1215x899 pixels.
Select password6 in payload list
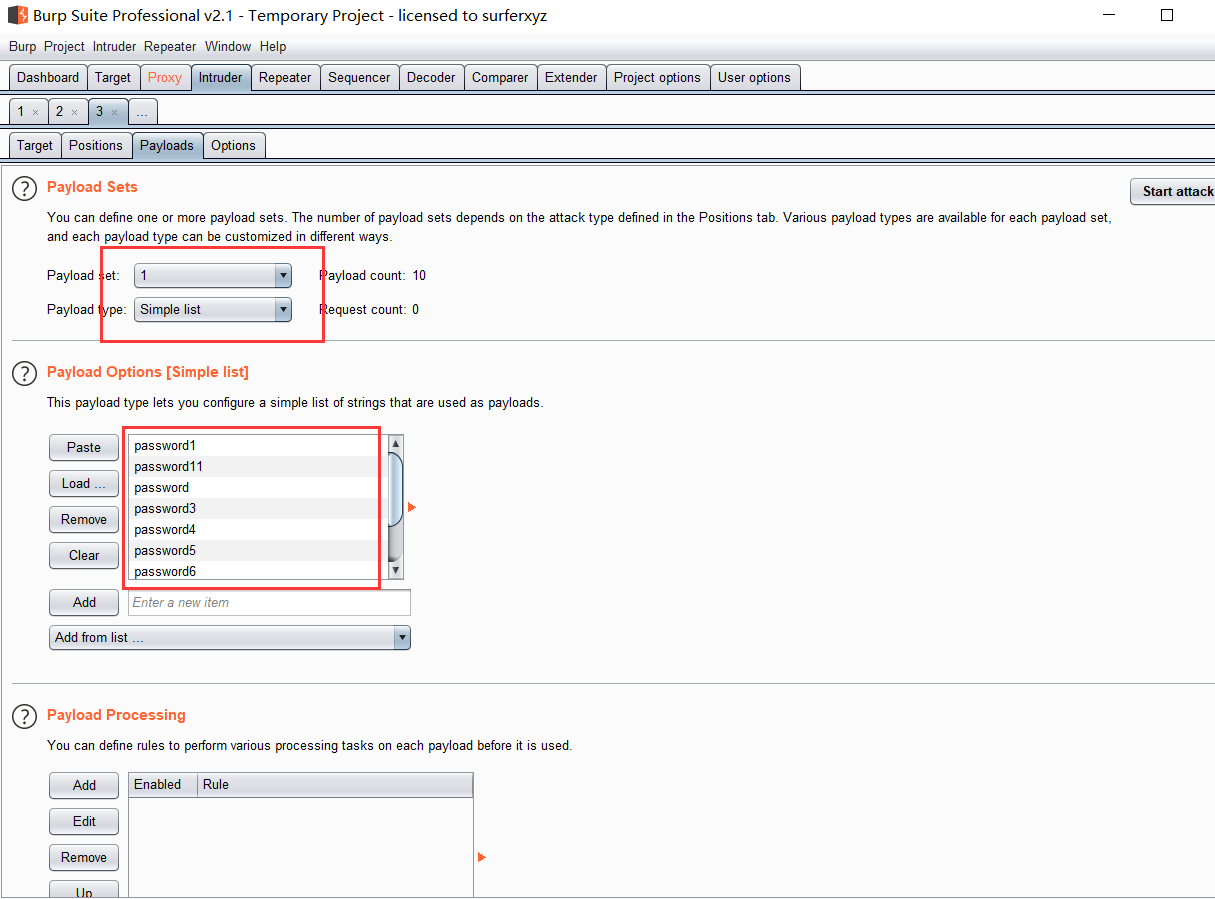[258, 572]
